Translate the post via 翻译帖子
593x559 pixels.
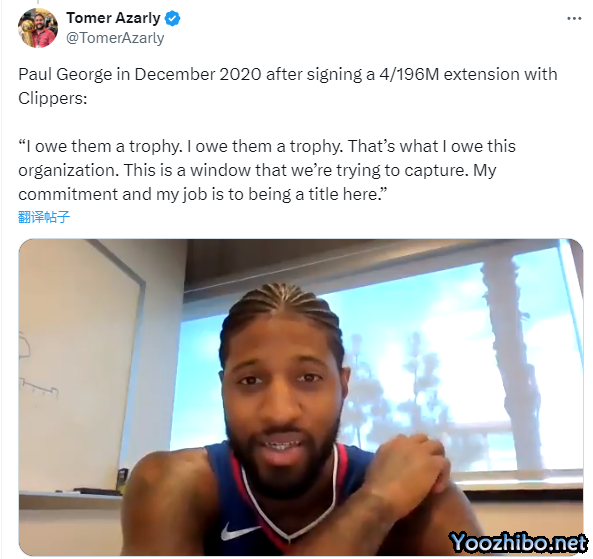[x=44, y=217]
